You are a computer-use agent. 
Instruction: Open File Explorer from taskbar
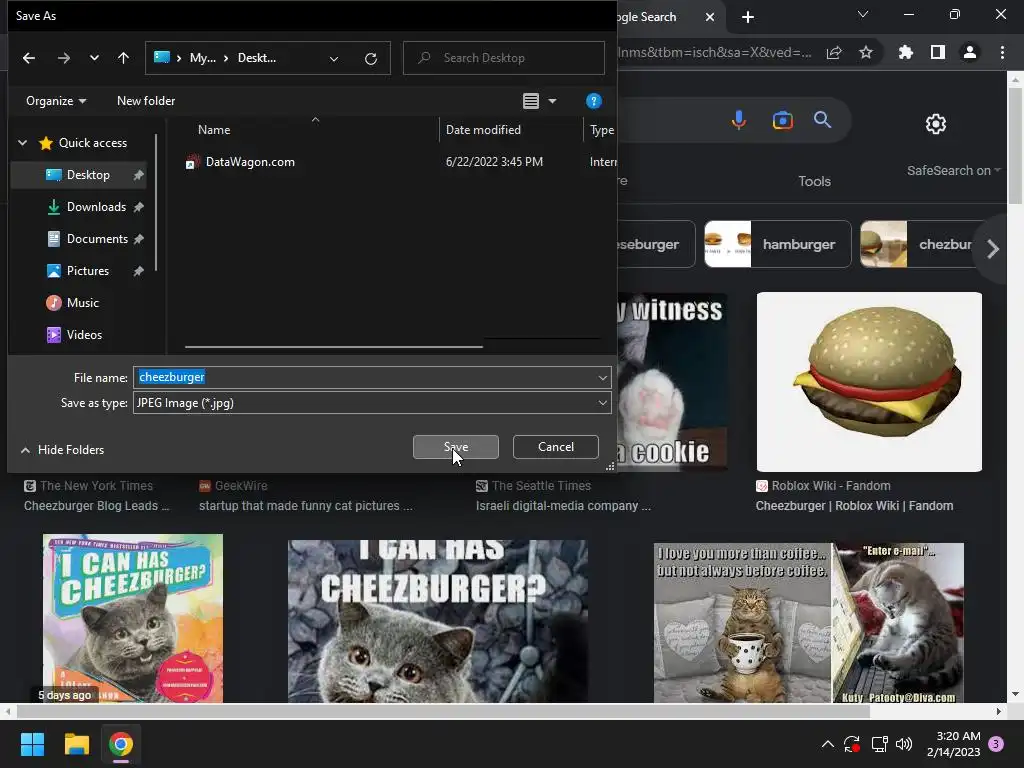click(x=76, y=744)
